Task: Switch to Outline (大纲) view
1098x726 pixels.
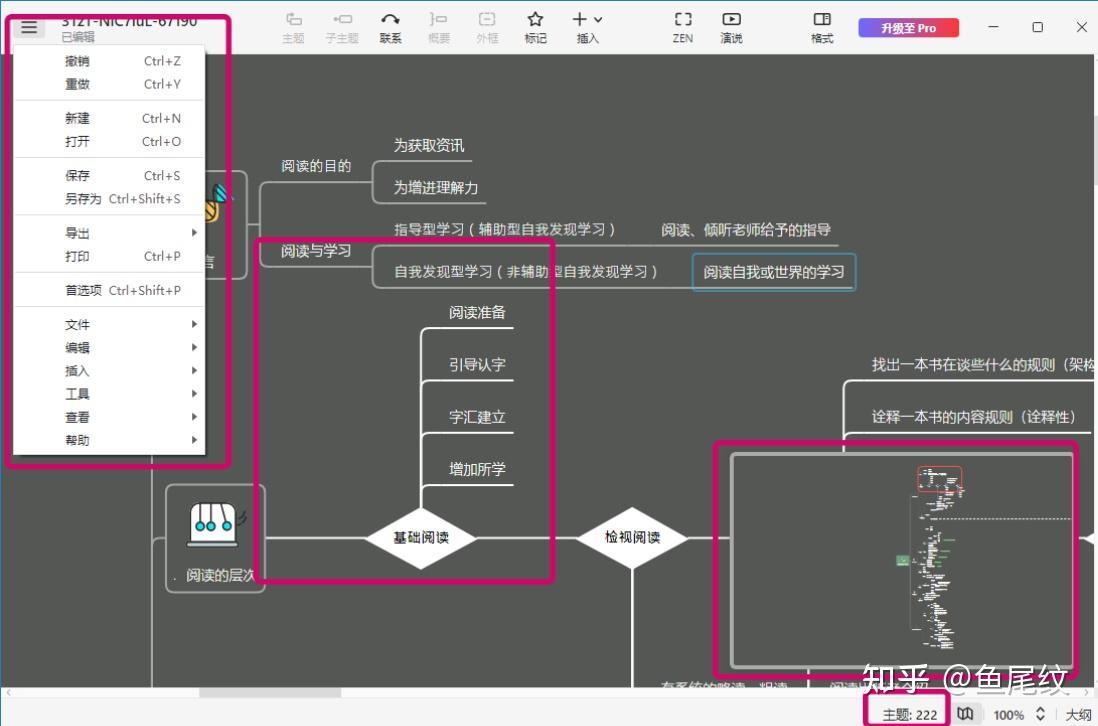Action: click(x=1080, y=714)
